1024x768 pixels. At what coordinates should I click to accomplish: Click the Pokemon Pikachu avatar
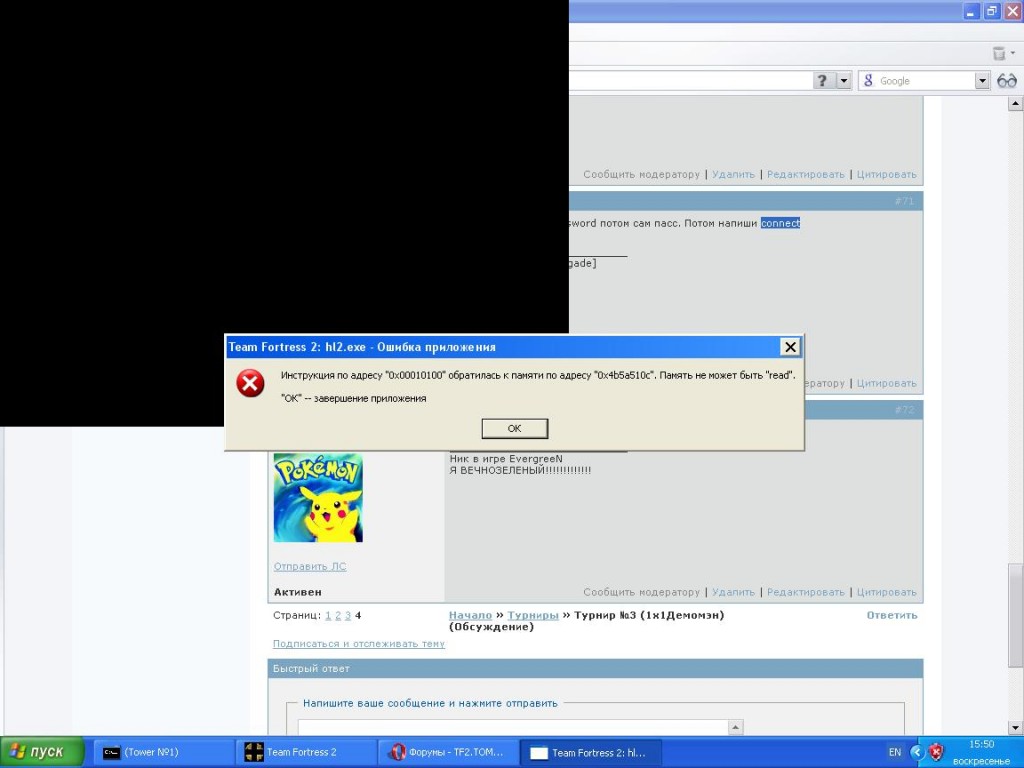pos(318,498)
